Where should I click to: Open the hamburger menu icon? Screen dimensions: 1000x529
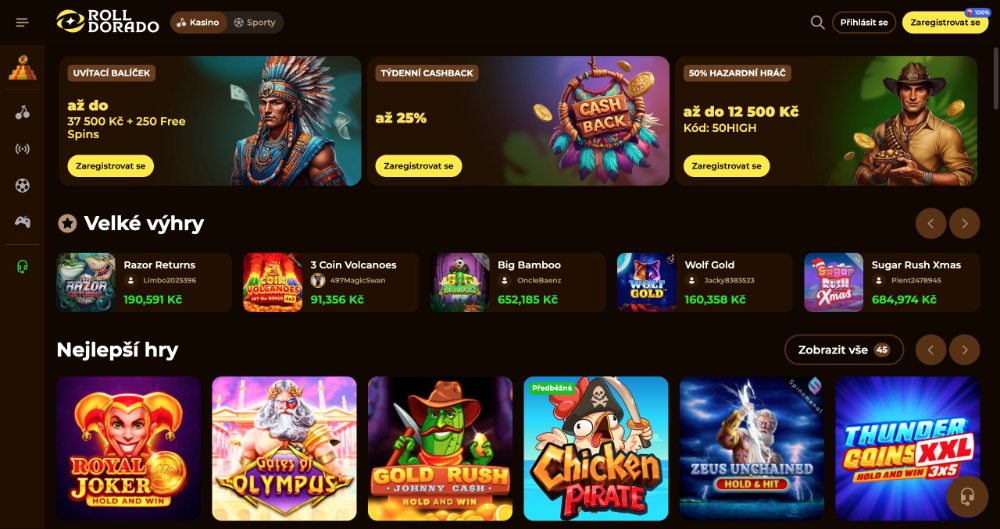22,22
